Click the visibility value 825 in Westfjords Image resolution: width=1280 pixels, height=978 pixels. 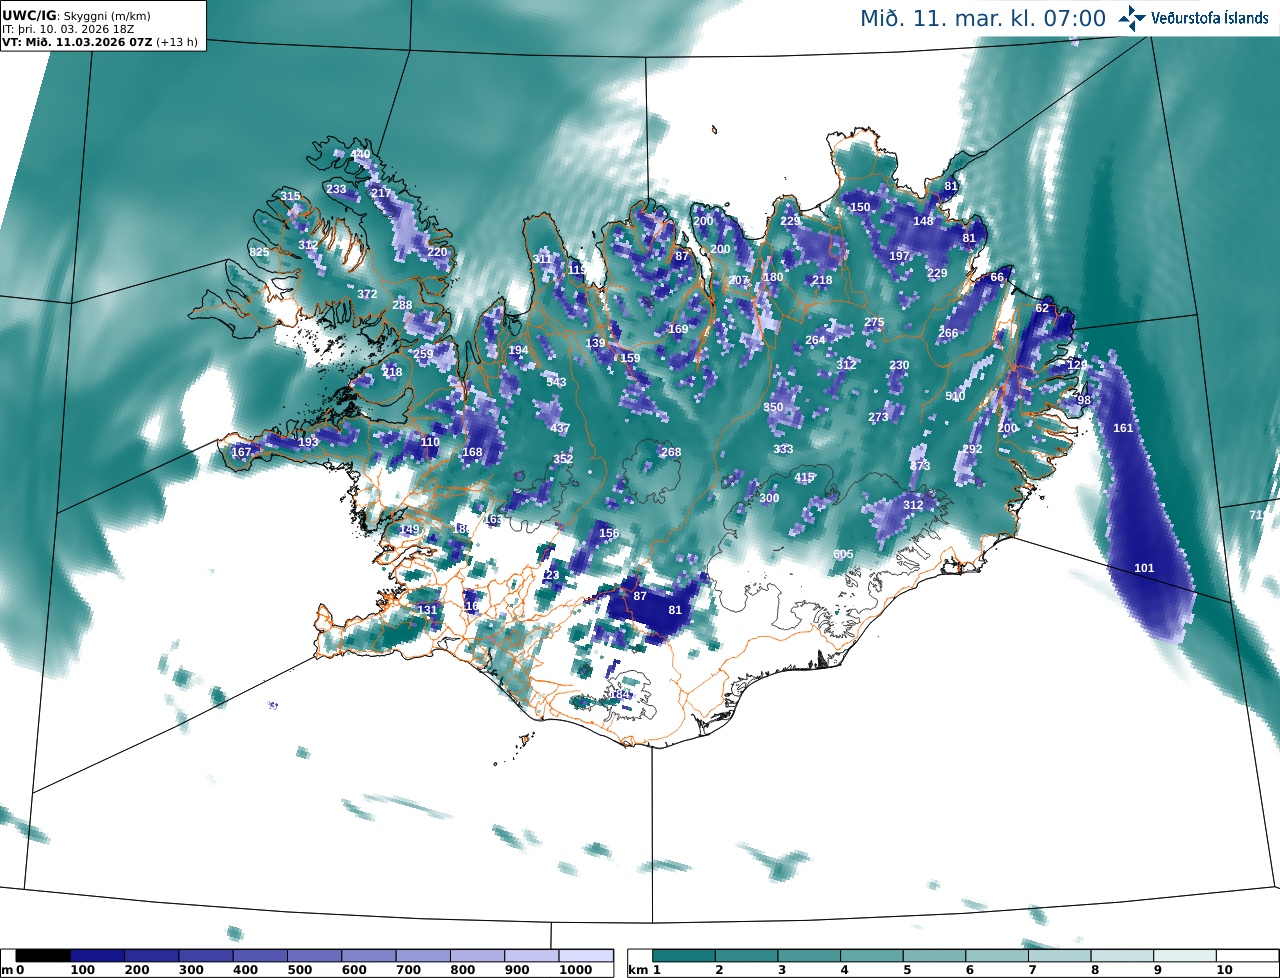coord(259,252)
